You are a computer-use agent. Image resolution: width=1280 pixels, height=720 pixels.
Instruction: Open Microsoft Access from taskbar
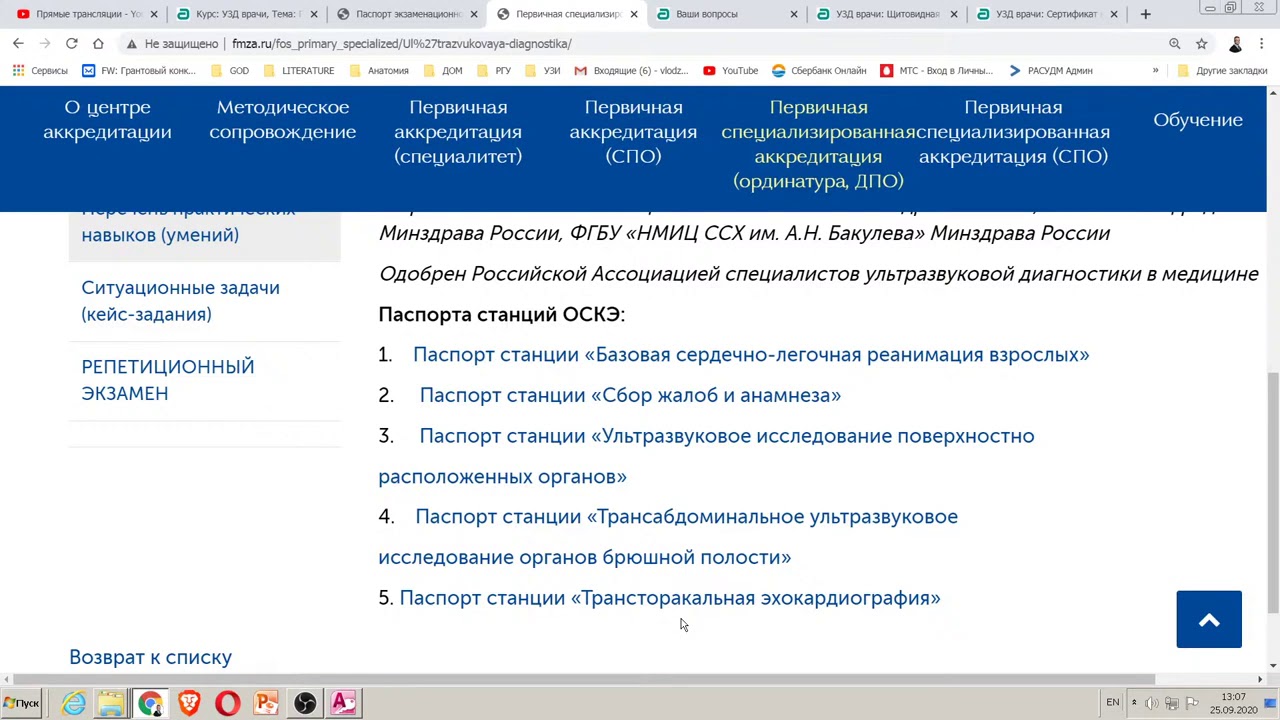[343, 703]
